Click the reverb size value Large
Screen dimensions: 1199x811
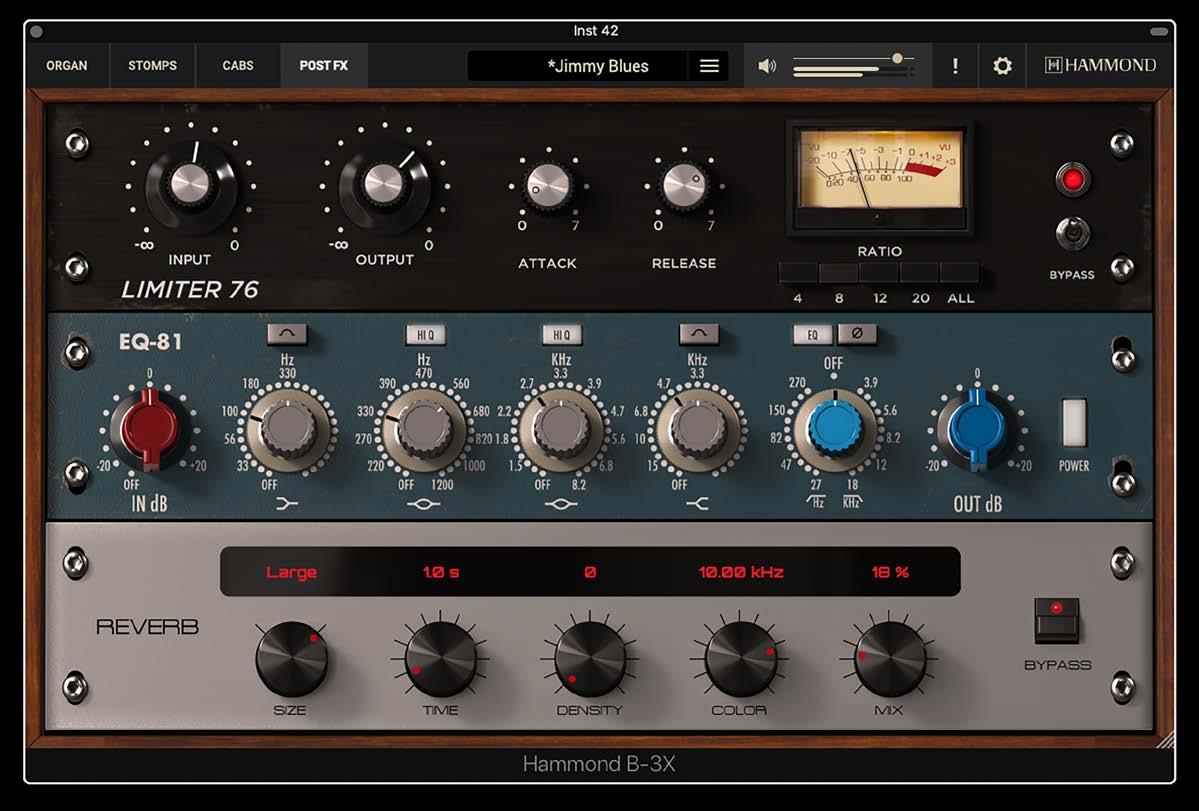click(x=291, y=572)
